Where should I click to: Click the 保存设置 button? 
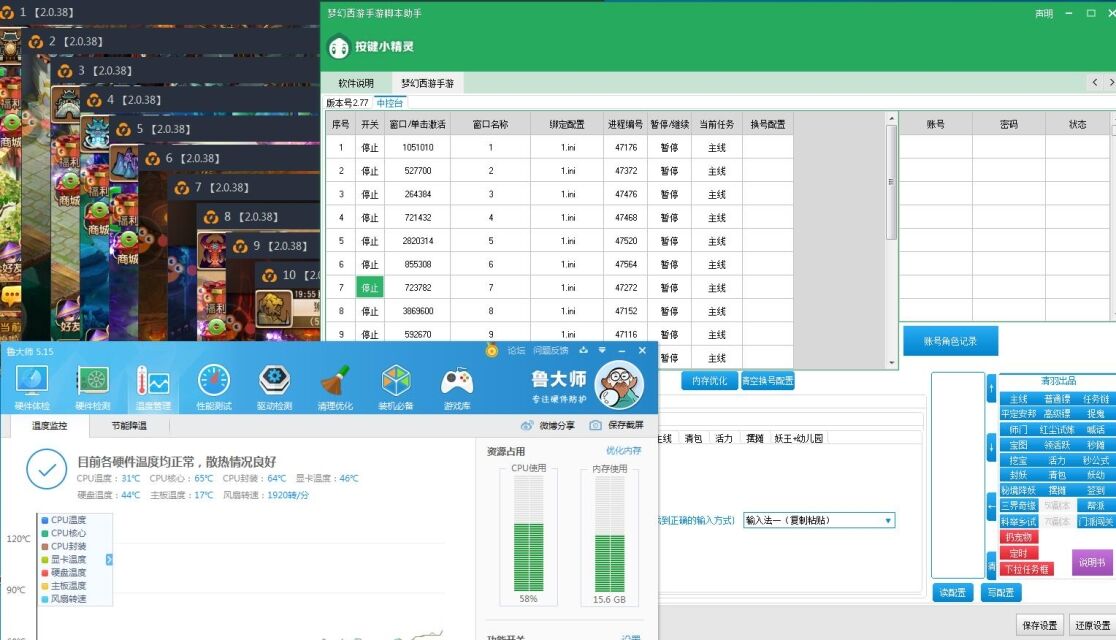click(1039, 625)
